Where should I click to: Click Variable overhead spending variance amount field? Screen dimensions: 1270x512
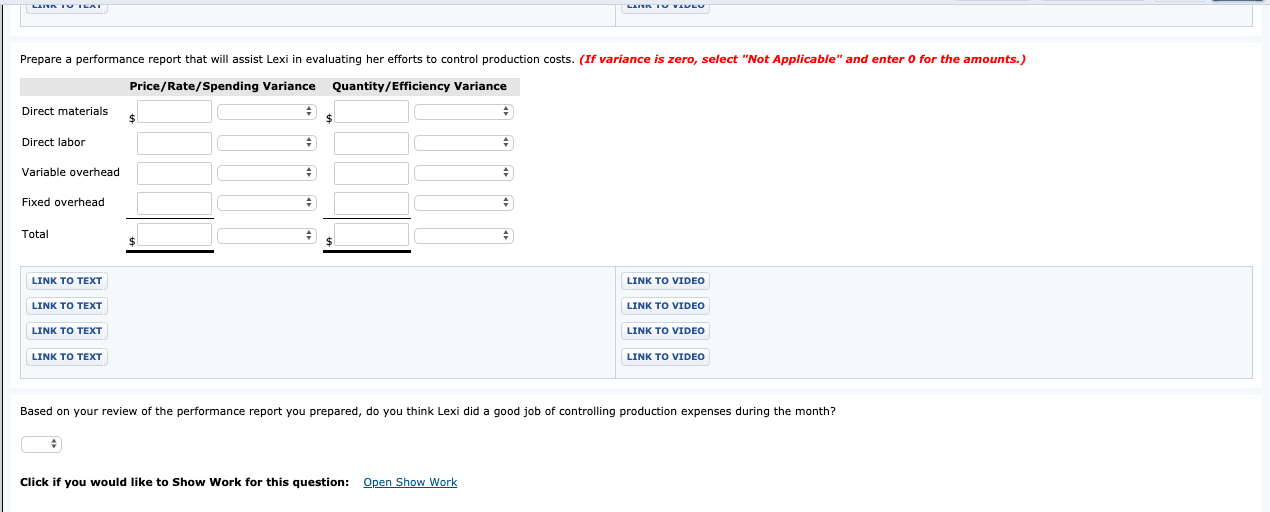(175, 173)
